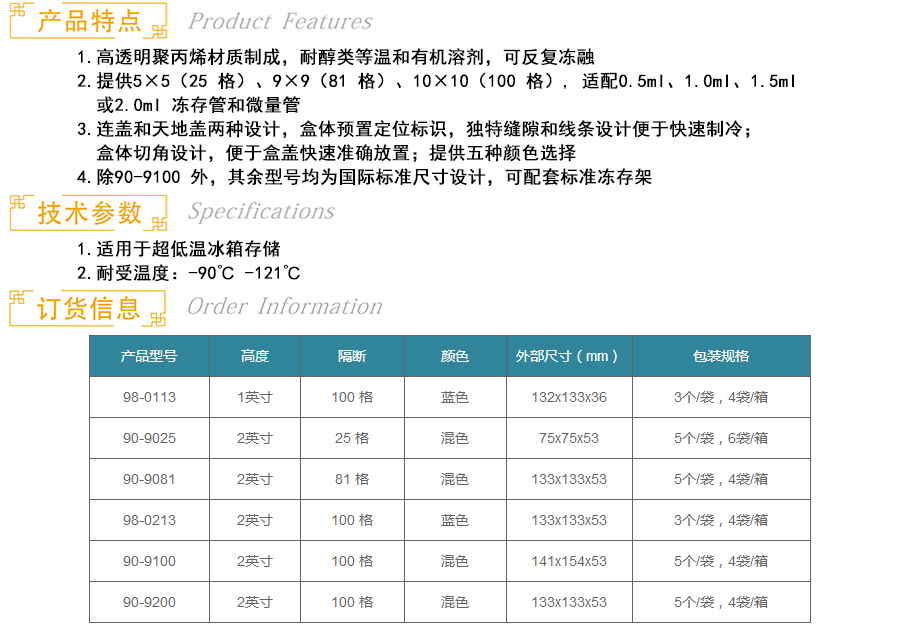900x626 pixels.
Task: Click the 颜色 column header
Action: point(455,356)
